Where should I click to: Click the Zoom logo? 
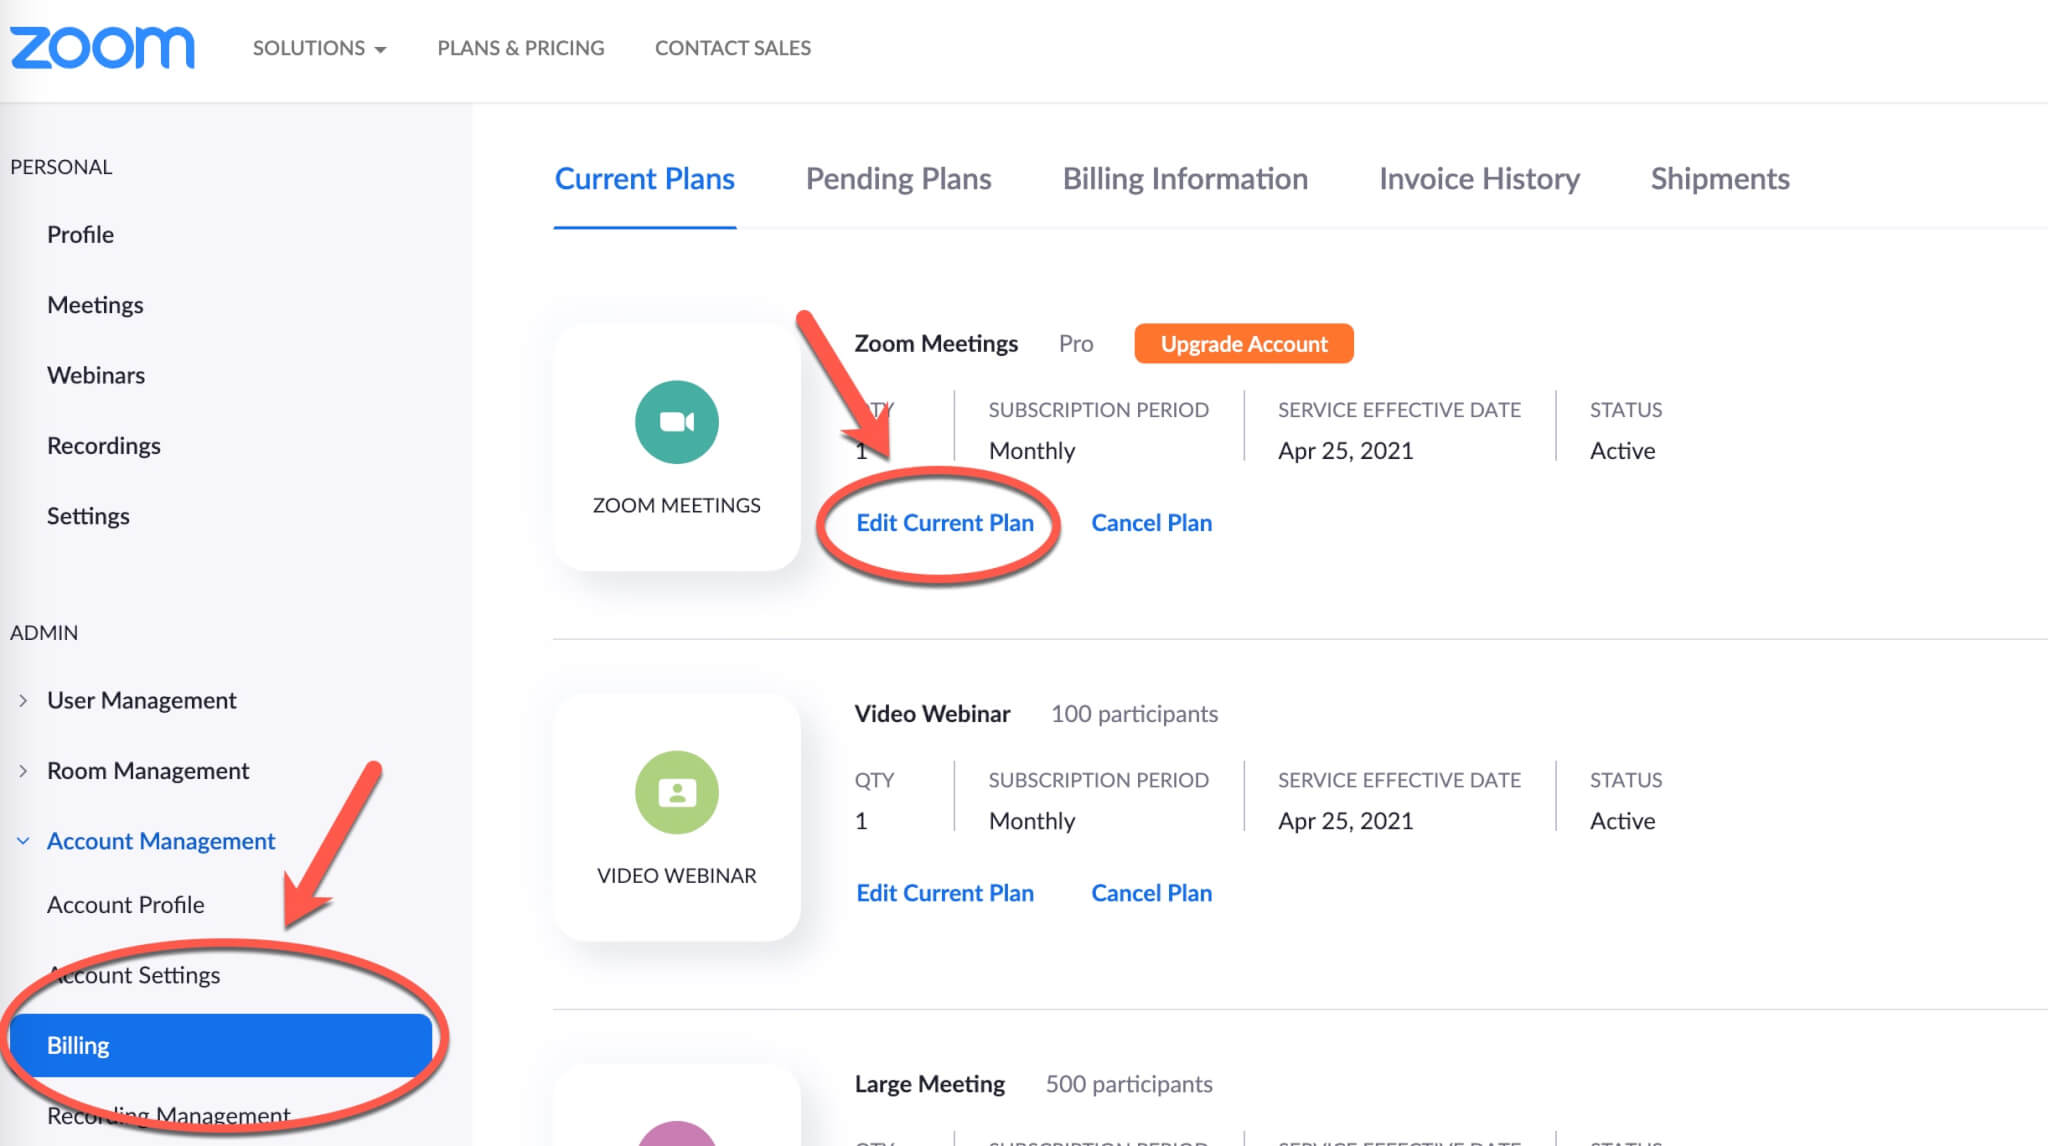[102, 48]
